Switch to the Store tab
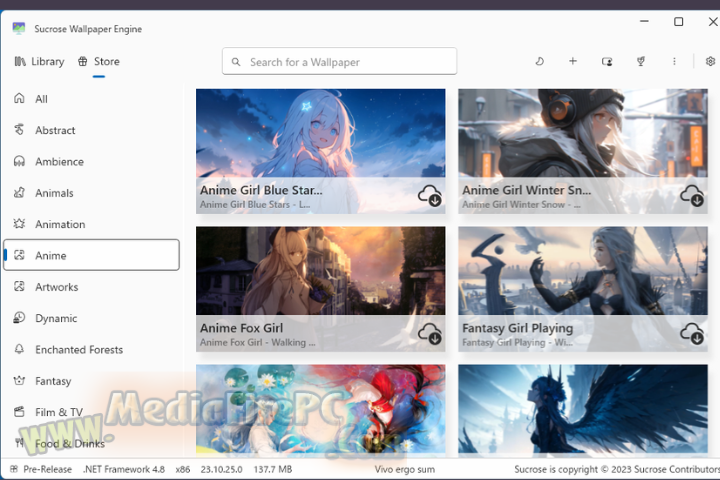Viewport: 720px width, 480px height. click(99, 62)
